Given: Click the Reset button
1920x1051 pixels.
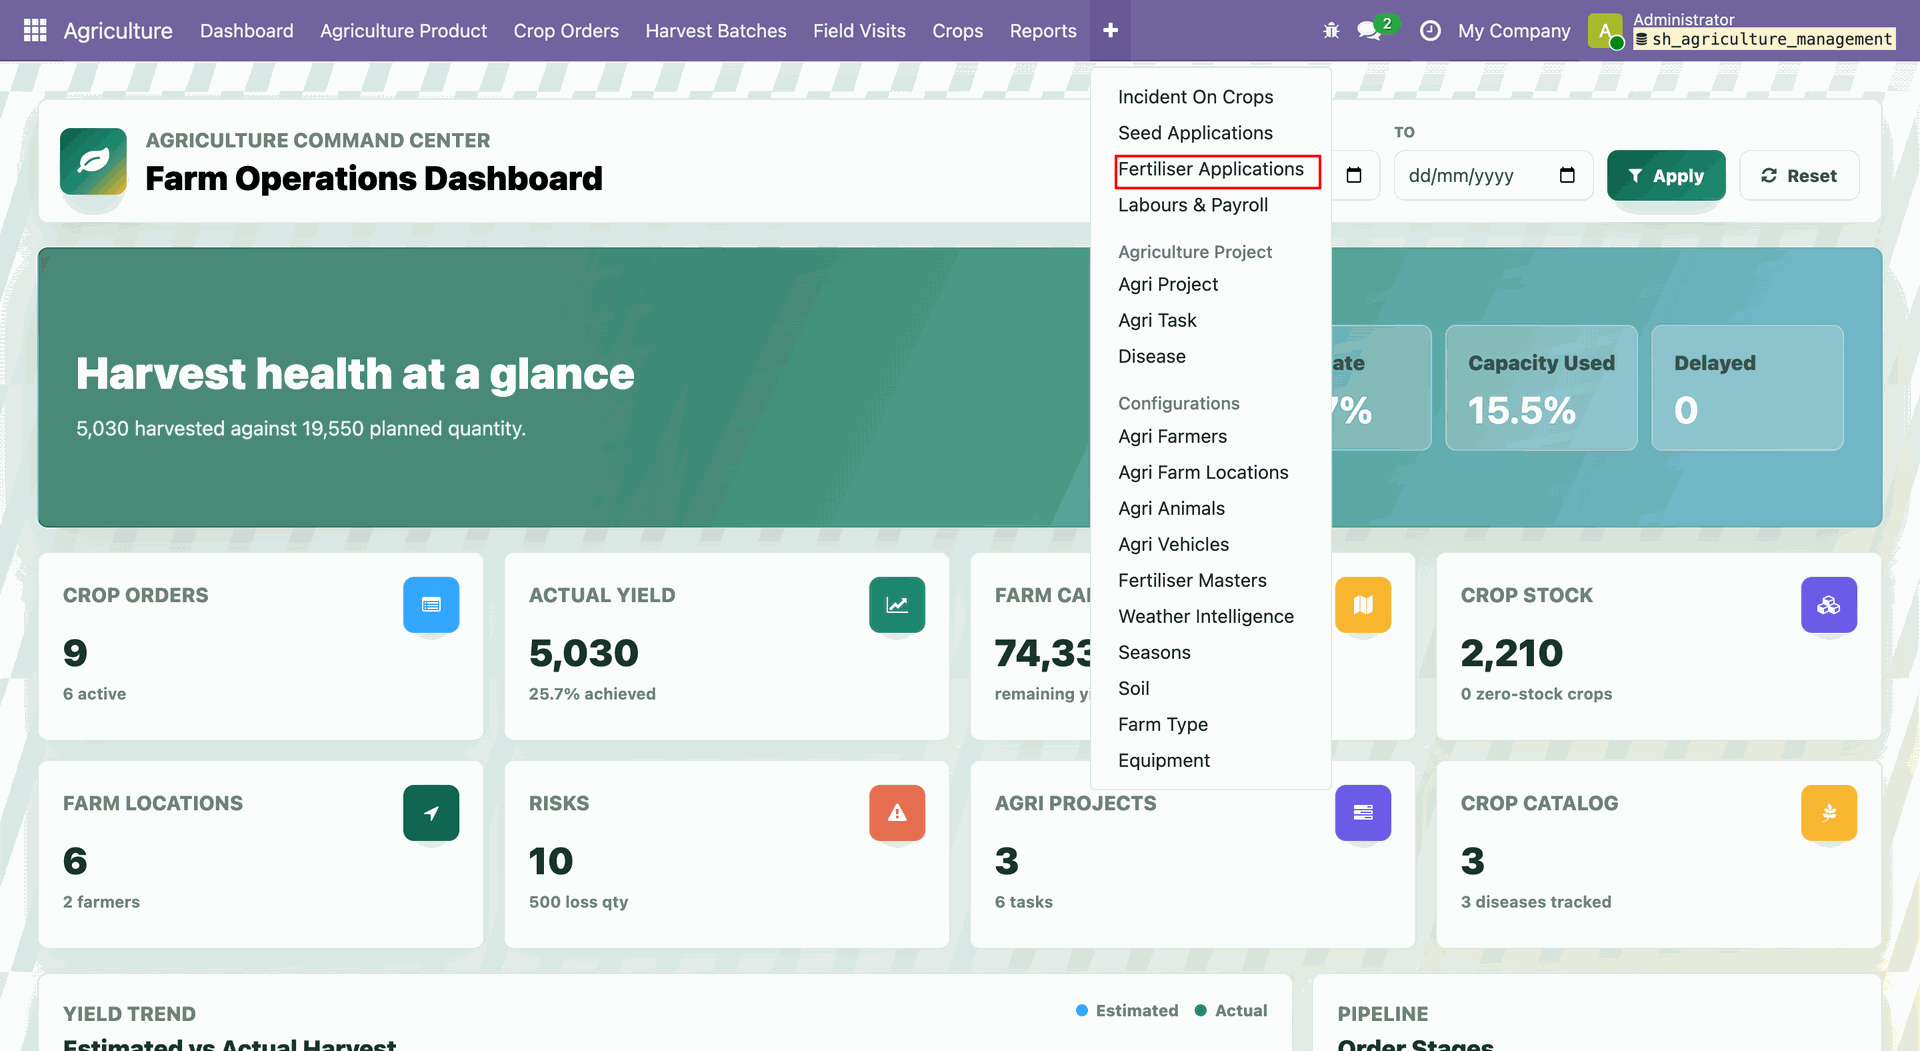Looking at the screenshot, I should [1799, 175].
